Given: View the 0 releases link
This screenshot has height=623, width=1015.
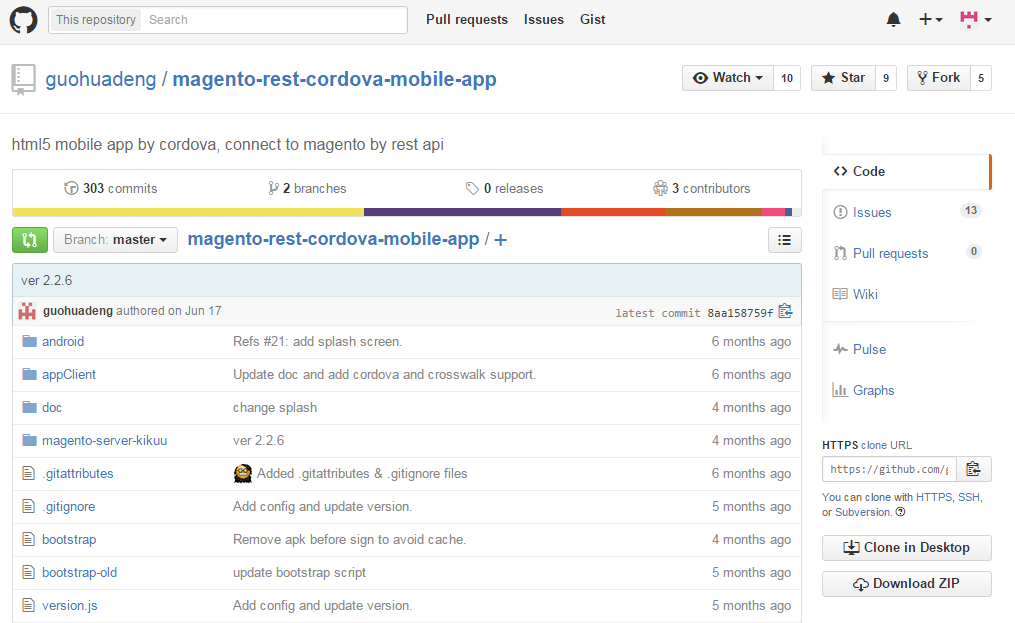Looking at the screenshot, I should pyautogui.click(x=504, y=188).
